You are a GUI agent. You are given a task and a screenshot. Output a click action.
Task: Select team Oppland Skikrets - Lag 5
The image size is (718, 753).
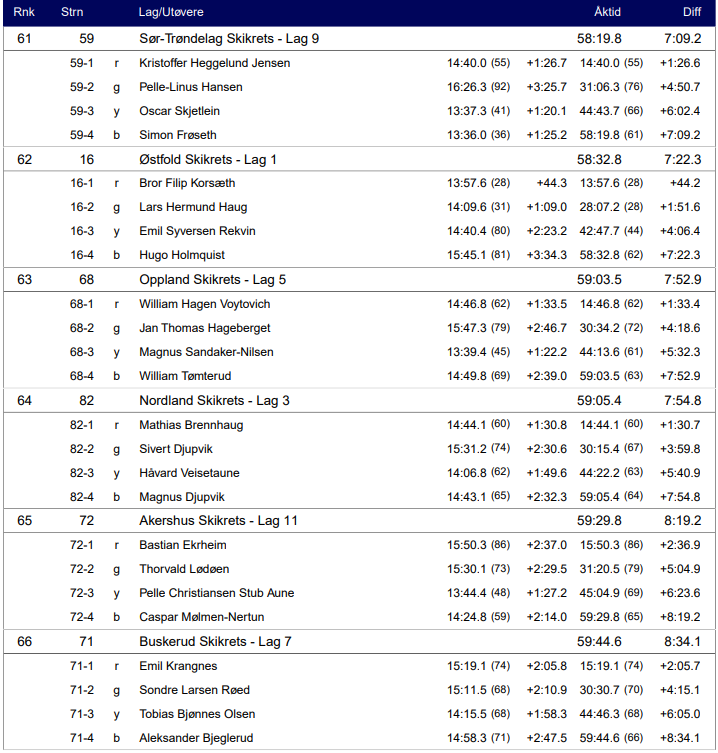(x=212, y=280)
